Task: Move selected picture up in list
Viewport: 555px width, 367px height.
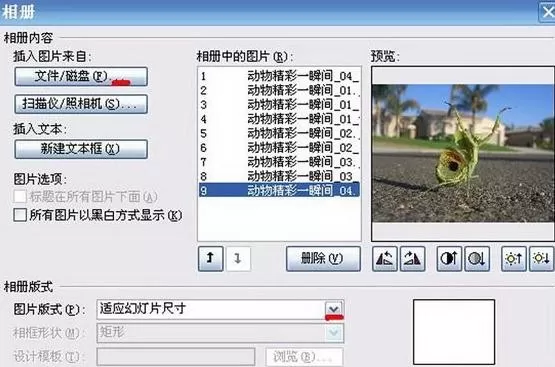Action: point(211,259)
